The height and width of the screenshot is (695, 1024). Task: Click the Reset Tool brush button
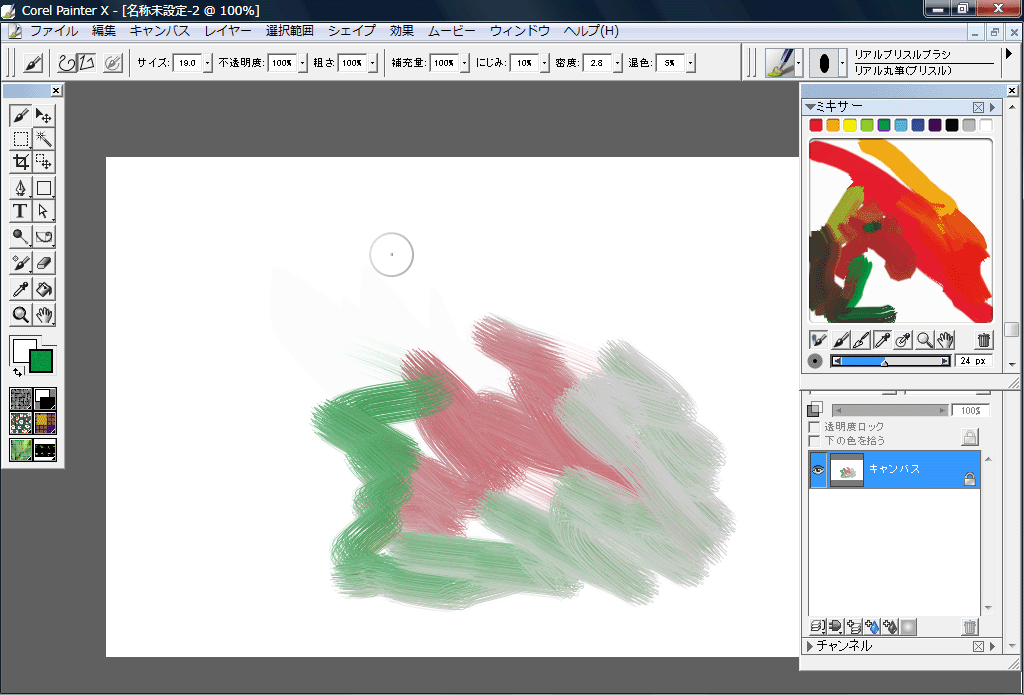tap(33, 63)
